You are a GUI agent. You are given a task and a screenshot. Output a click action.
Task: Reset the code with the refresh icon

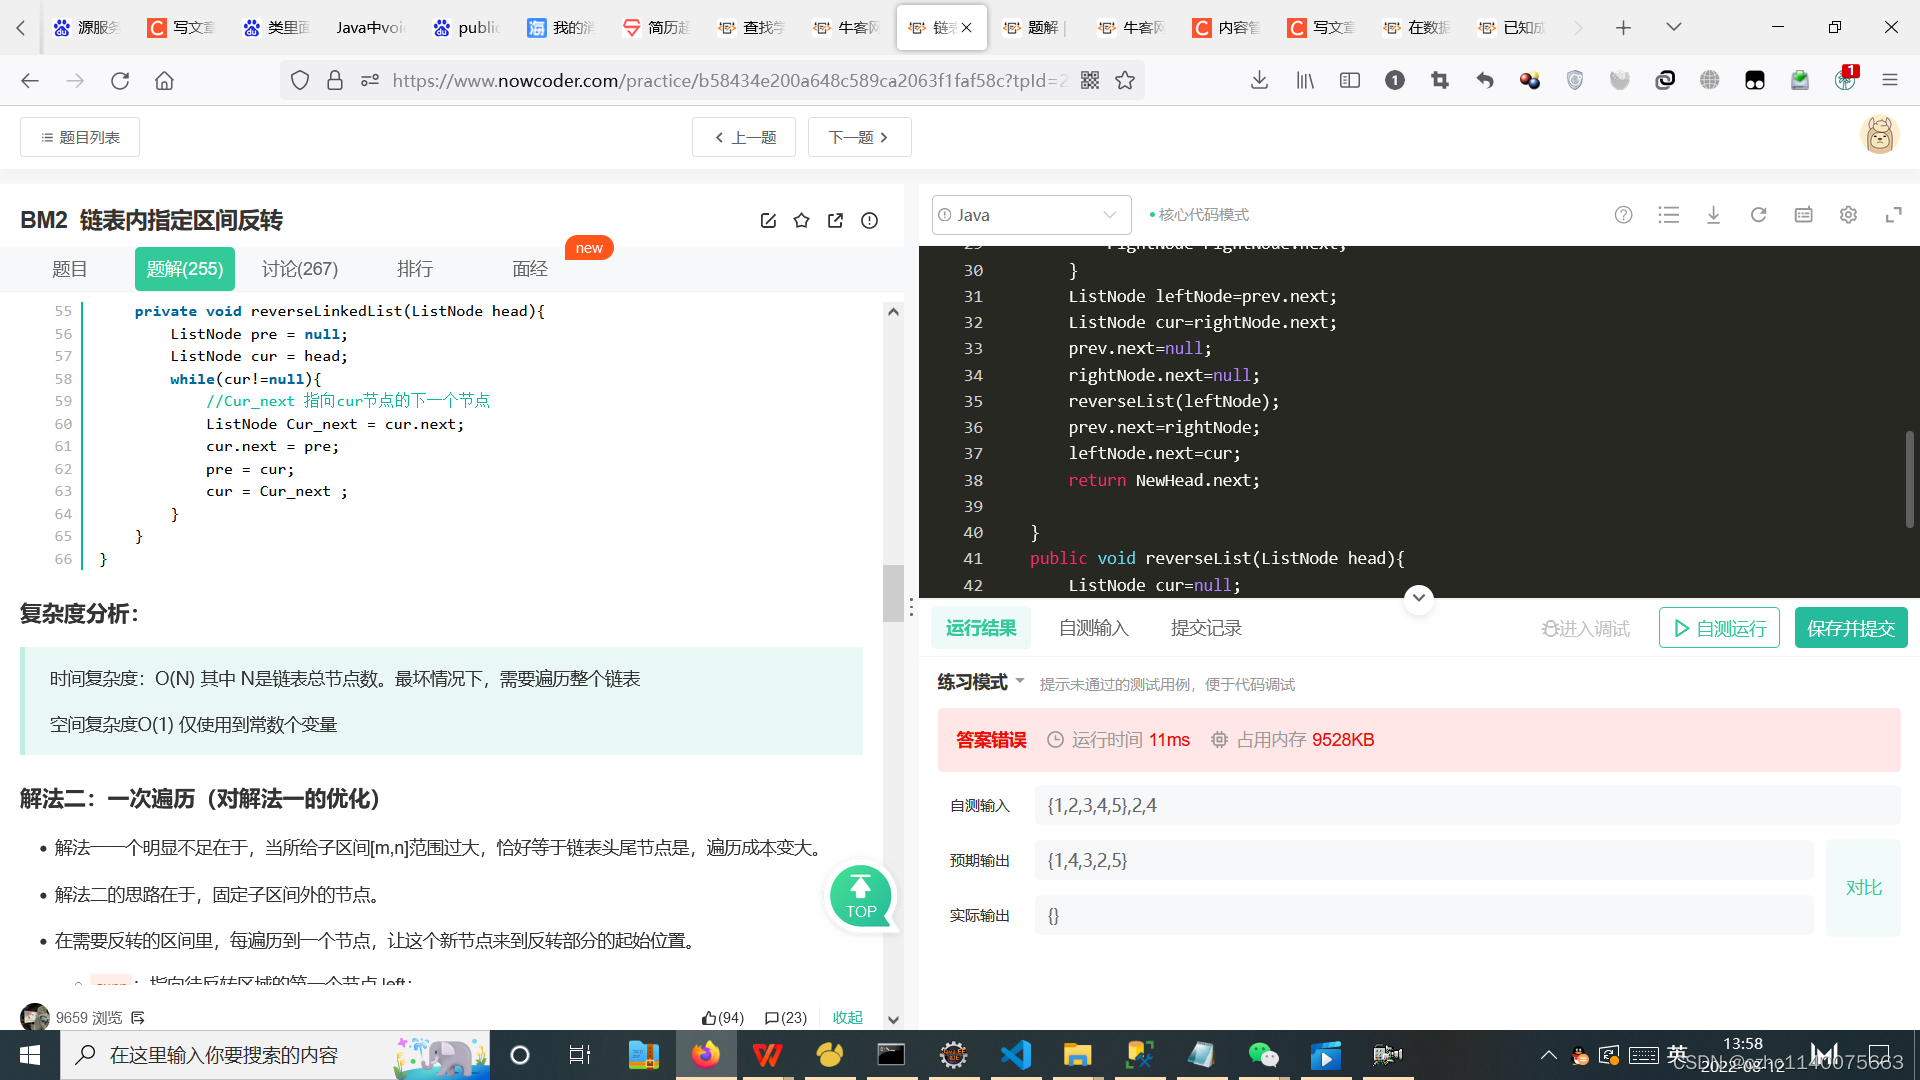(x=1759, y=214)
